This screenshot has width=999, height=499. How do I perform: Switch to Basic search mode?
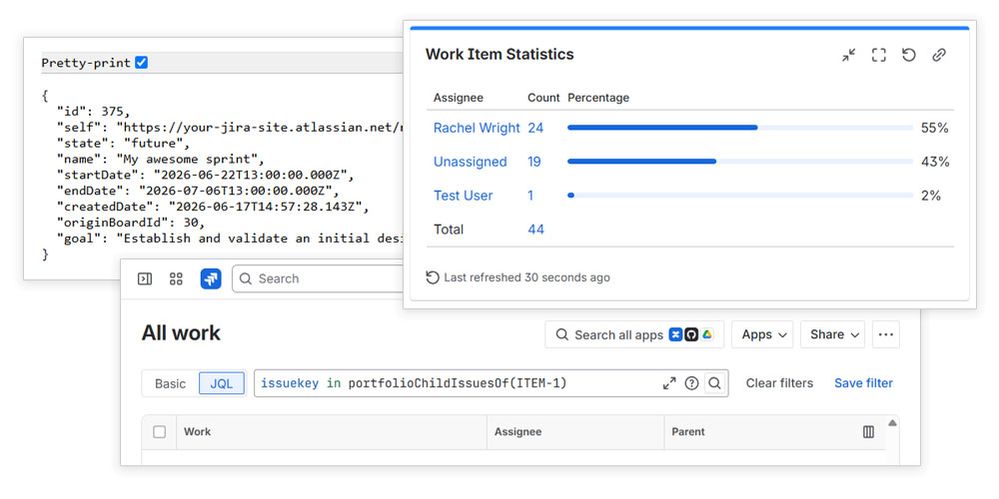click(x=170, y=384)
